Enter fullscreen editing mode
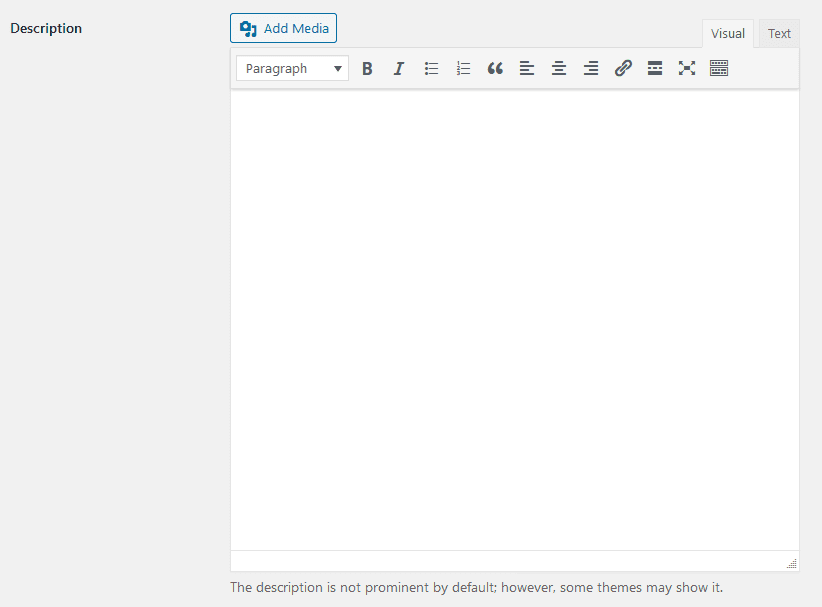Viewport: 822px width, 607px height. 687,69
